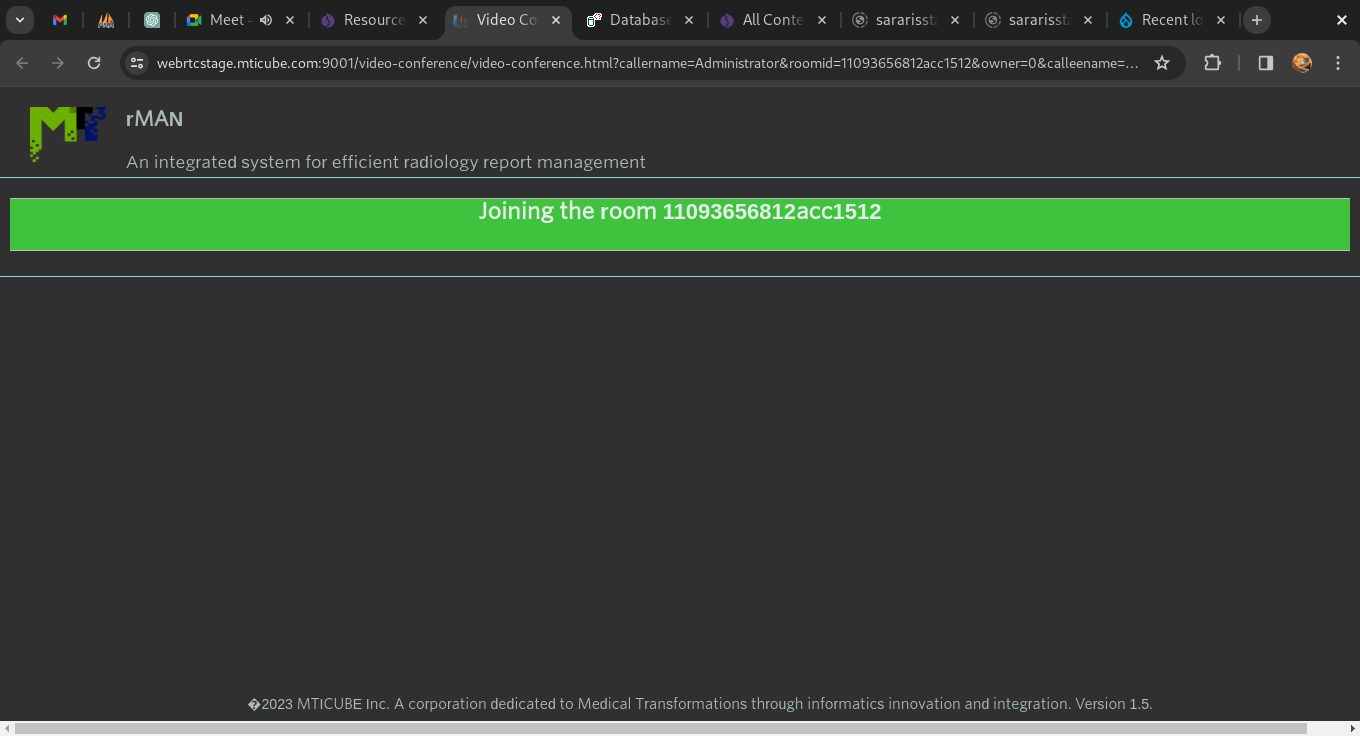Reload the current page

click(x=94, y=63)
